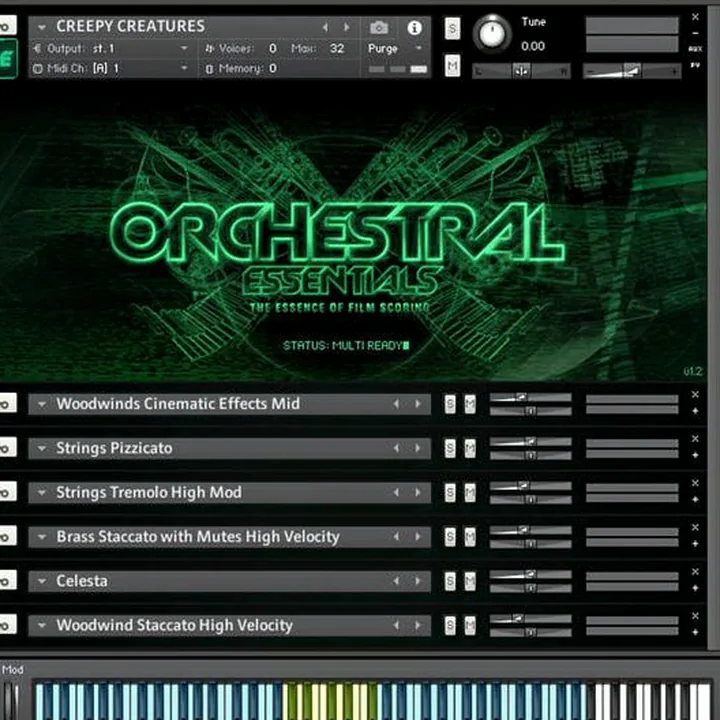The width and height of the screenshot is (720, 720).
Task: Open the Output st. 1 dropdown
Action: click(x=184, y=48)
